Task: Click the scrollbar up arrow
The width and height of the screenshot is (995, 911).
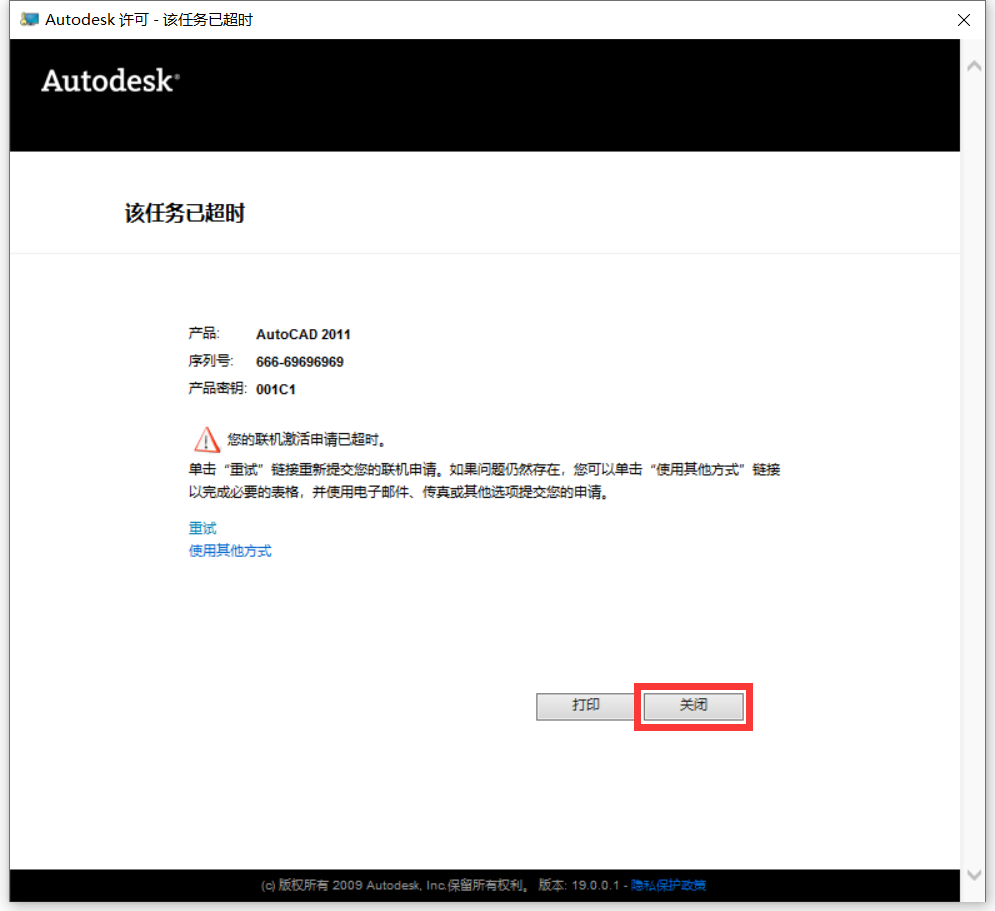Action: [974, 66]
